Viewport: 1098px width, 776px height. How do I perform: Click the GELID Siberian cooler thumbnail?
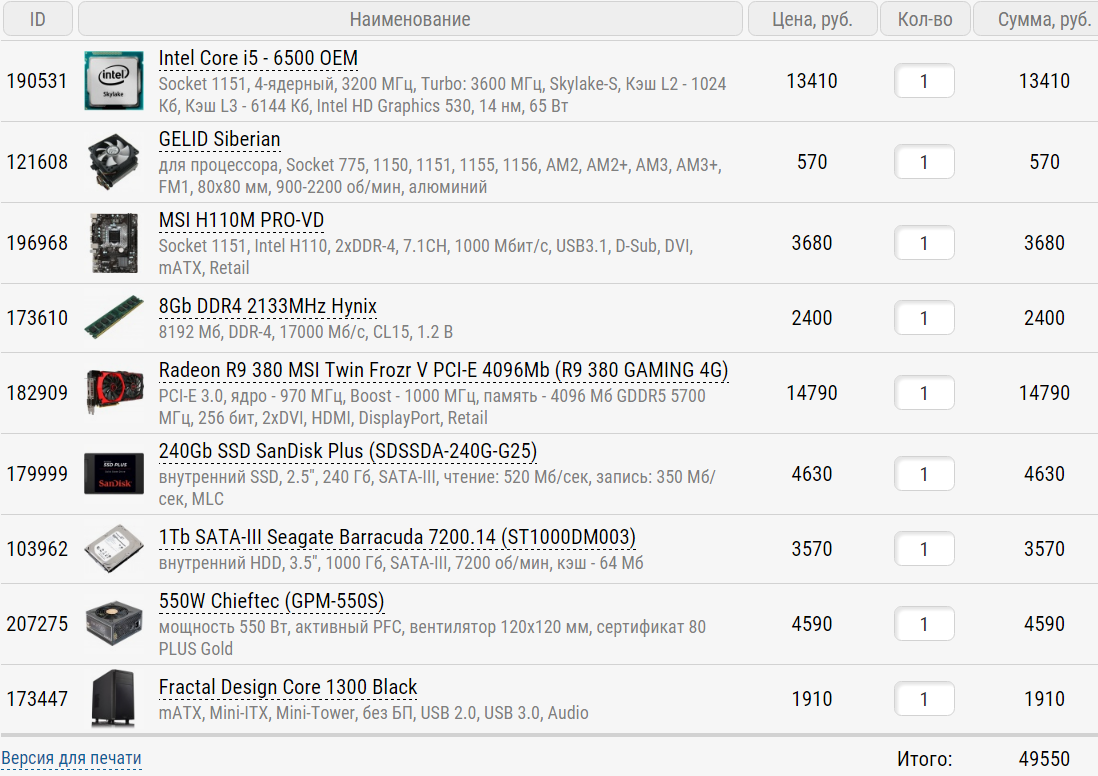[114, 162]
